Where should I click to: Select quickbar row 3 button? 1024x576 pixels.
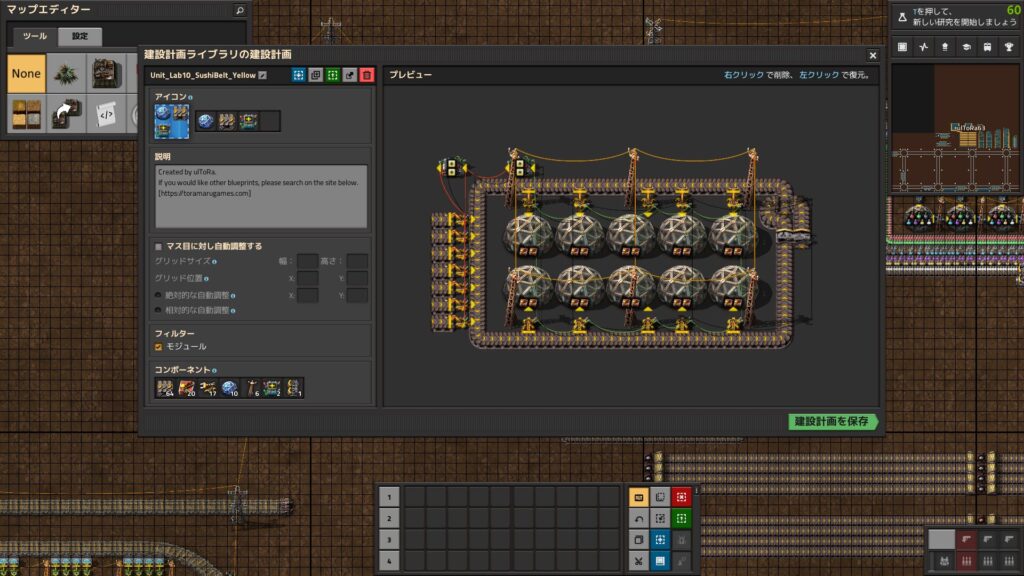tap(389, 540)
